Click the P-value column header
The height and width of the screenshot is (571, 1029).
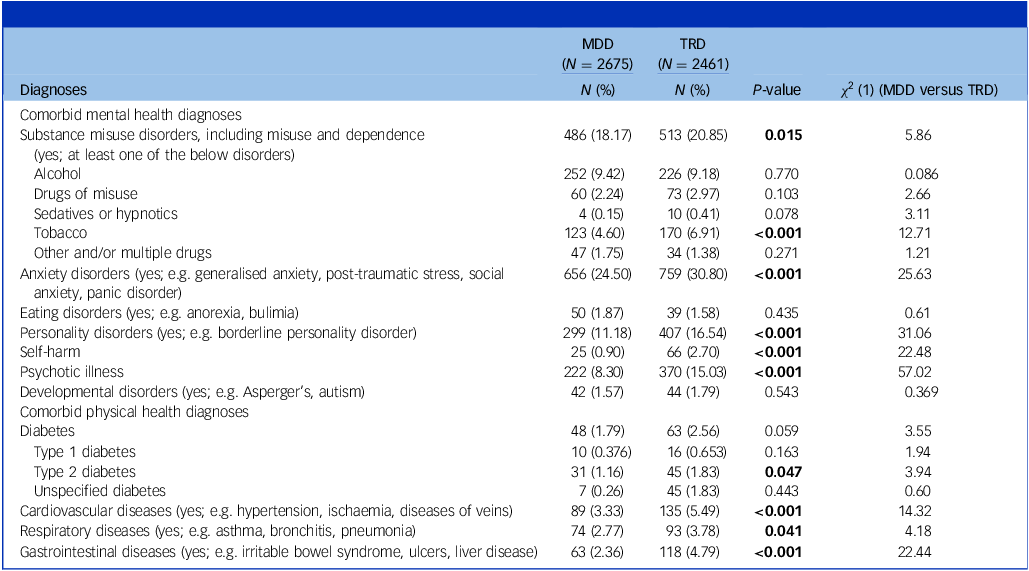coord(777,90)
